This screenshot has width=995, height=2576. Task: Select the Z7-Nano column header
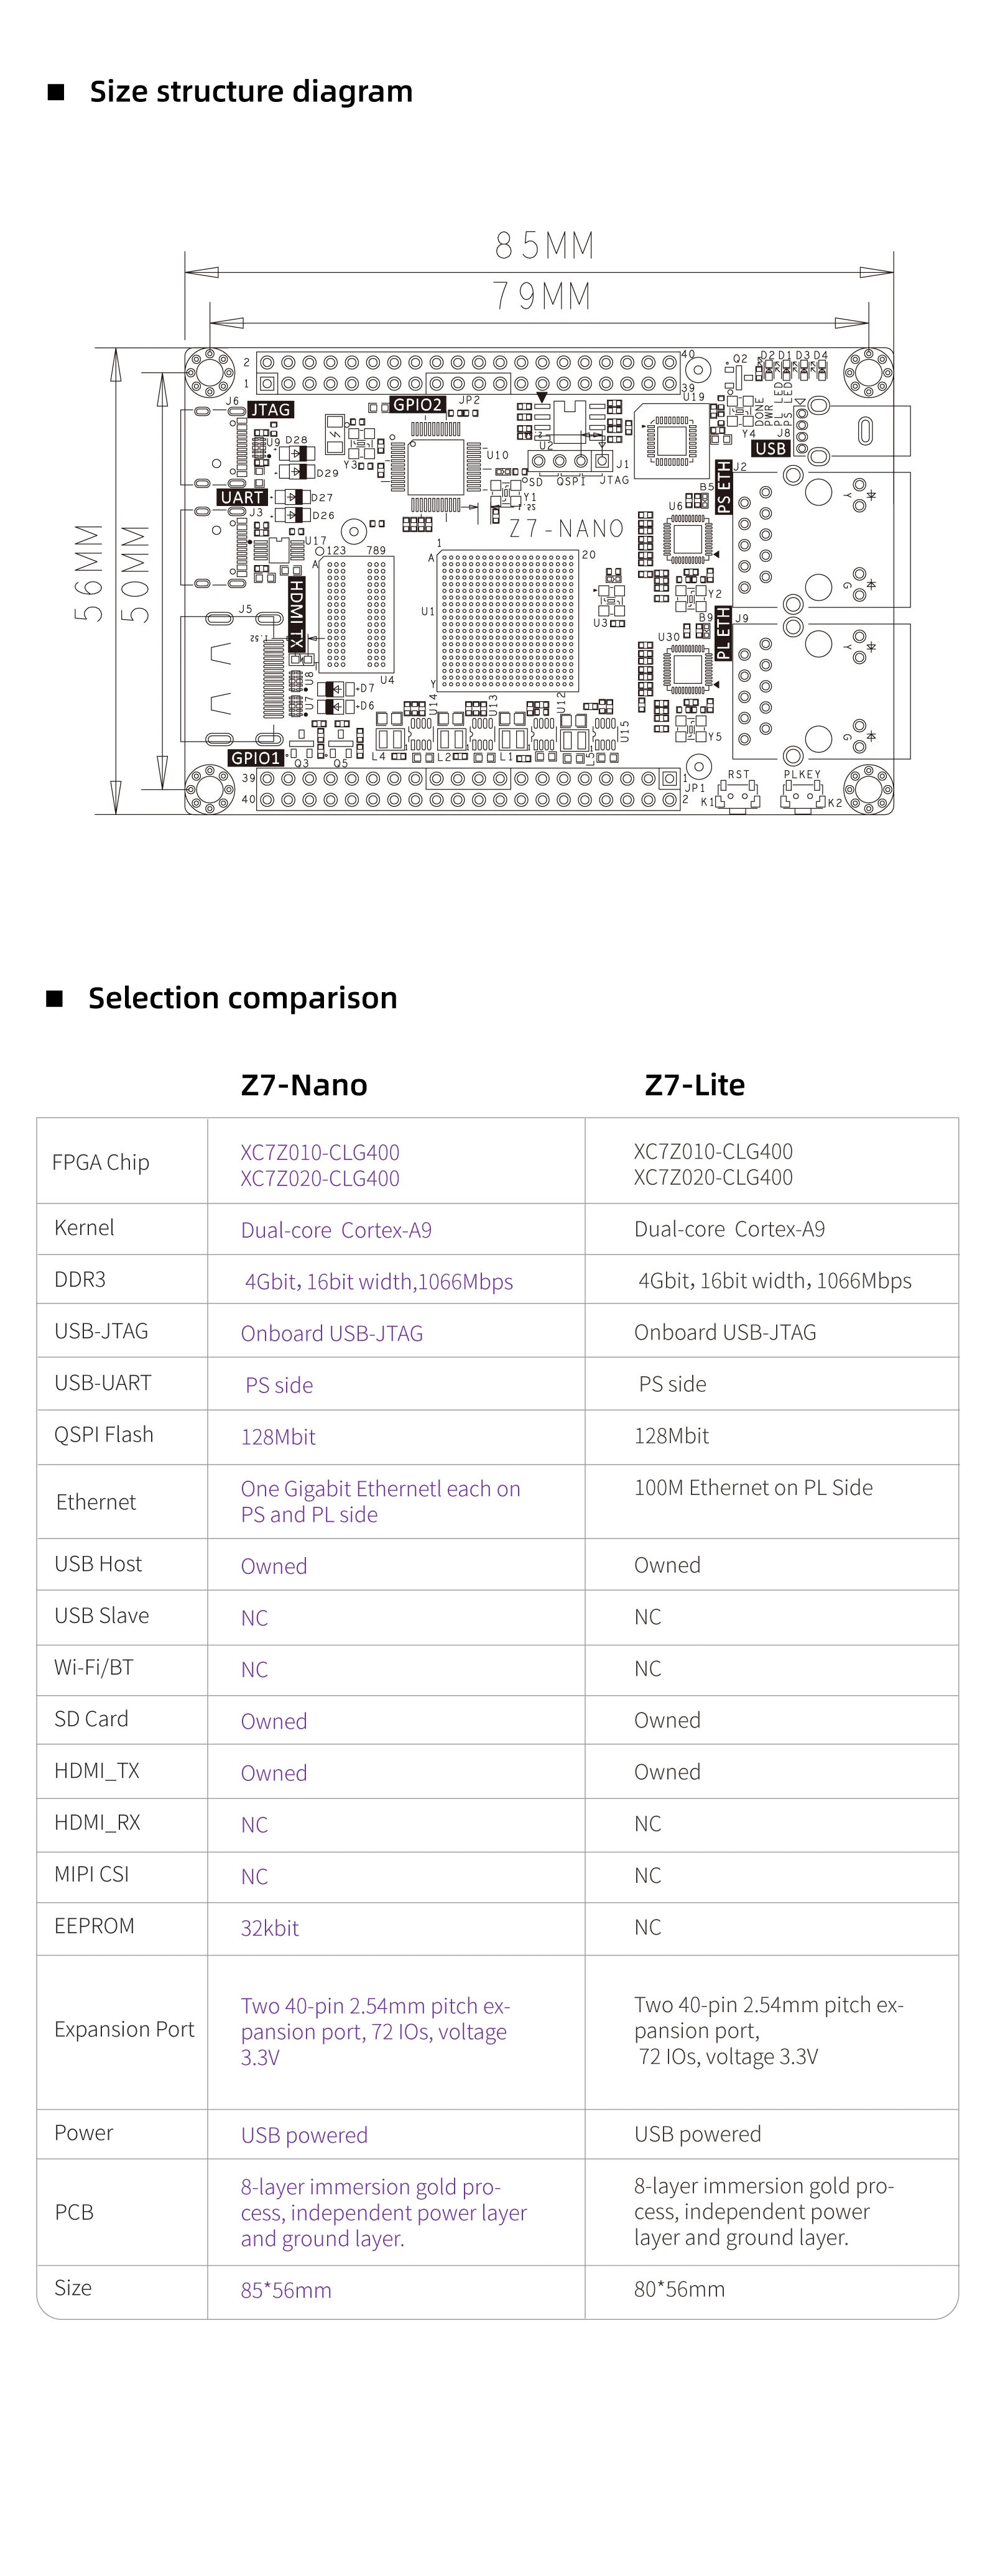[x=304, y=1085]
